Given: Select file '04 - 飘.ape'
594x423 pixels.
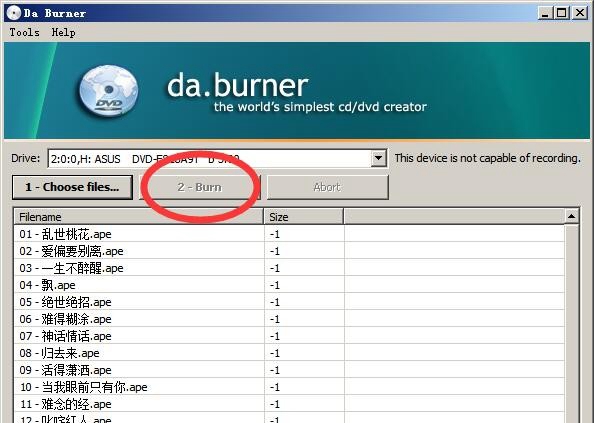Looking at the screenshot, I should pyautogui.click(x=47, y=285).
